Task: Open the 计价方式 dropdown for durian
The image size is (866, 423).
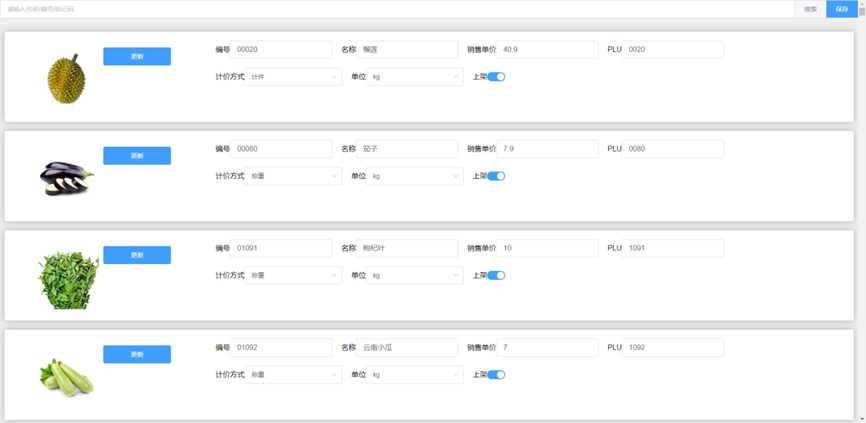Action: pos(294,77)
